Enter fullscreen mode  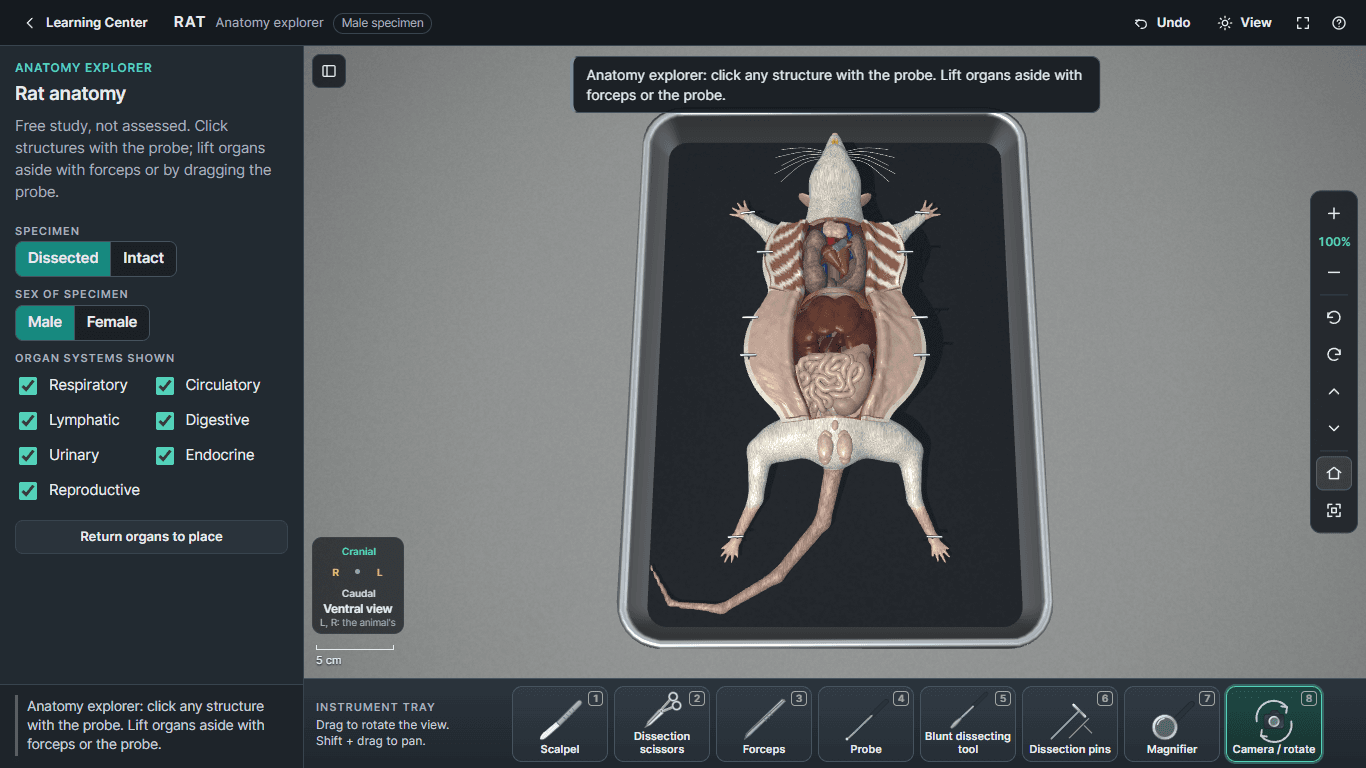pos(1303,23)
